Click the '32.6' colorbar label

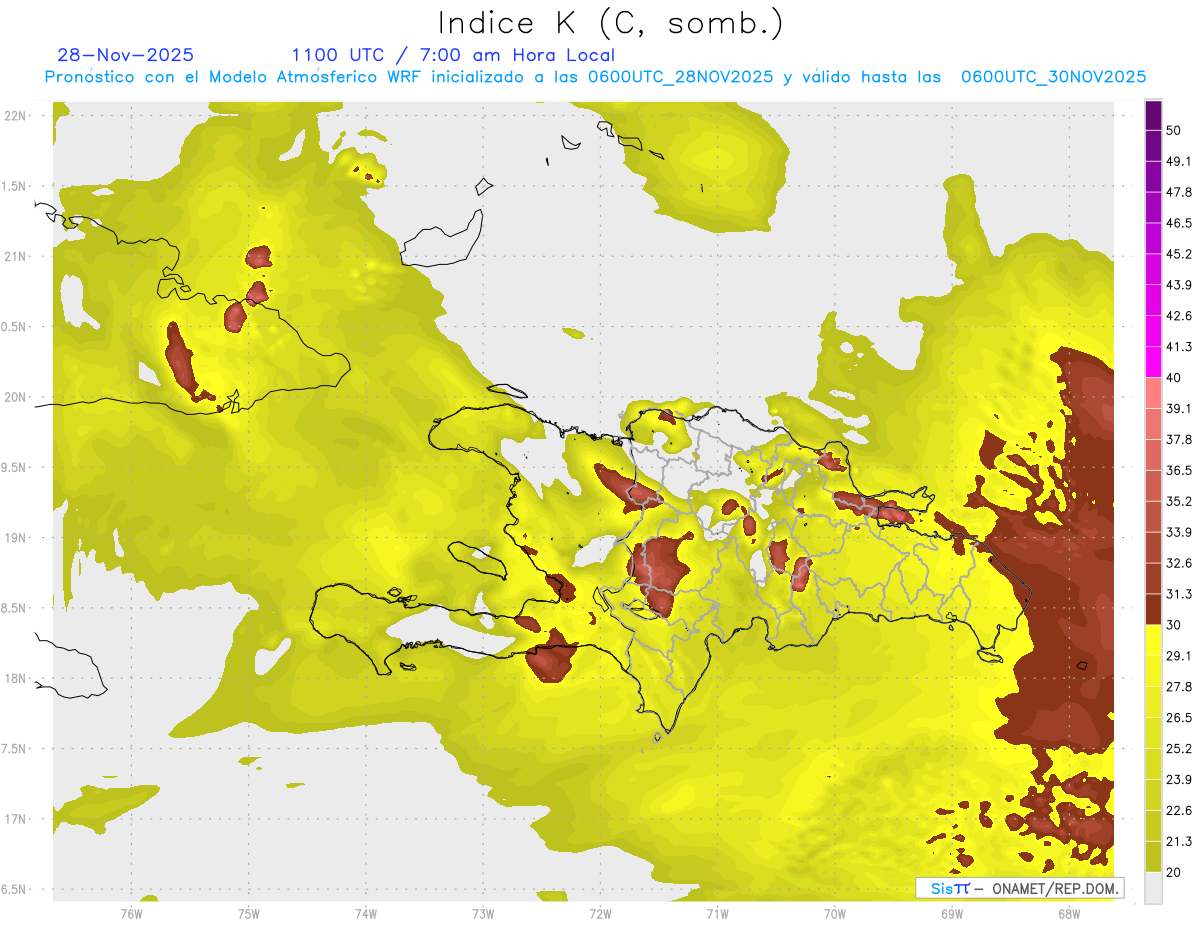(1179, 563)
